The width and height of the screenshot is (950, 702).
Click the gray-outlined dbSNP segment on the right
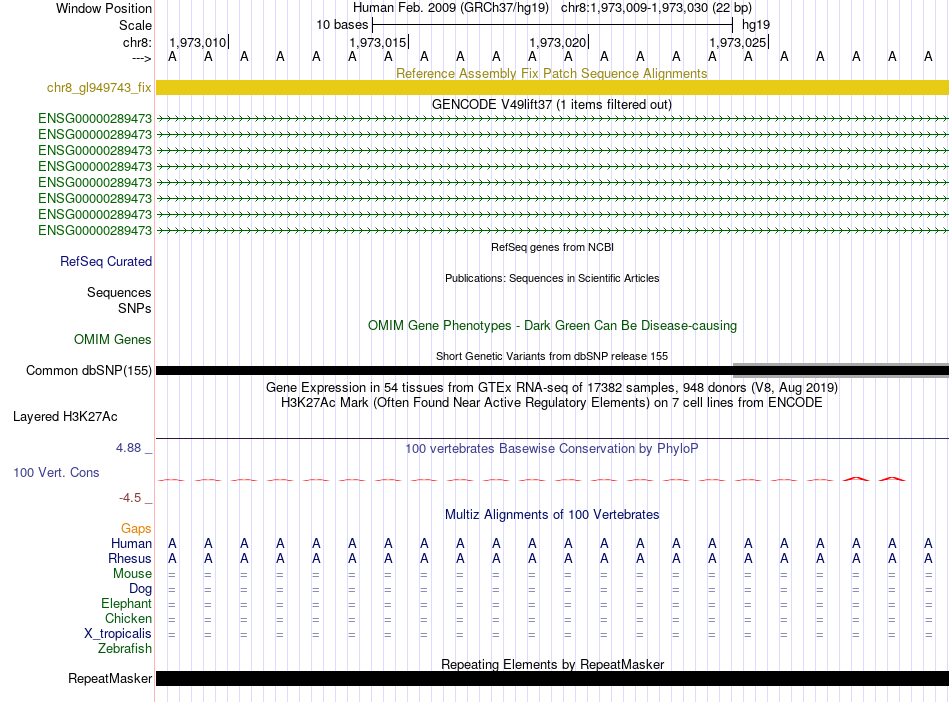point(841,370)
